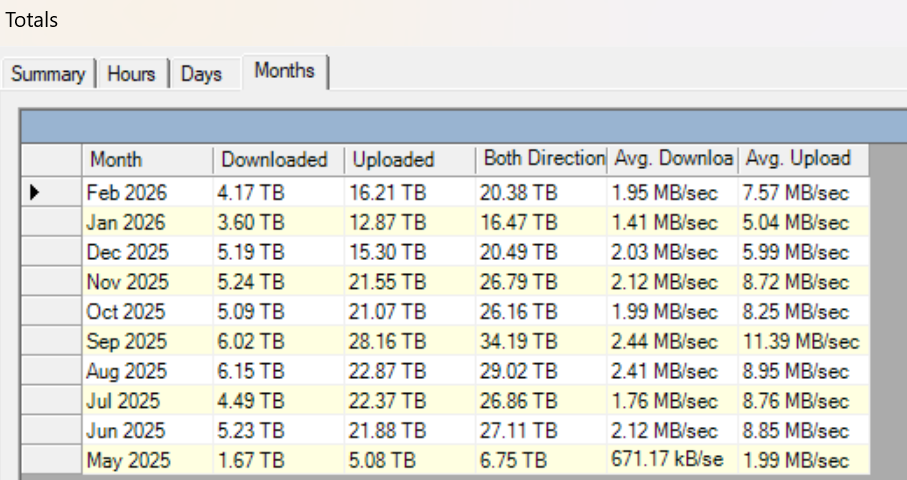This screenshot has height=480, width=907.
Task: Click the 4.17 TB downloaded cell
Action: point(278,193)
